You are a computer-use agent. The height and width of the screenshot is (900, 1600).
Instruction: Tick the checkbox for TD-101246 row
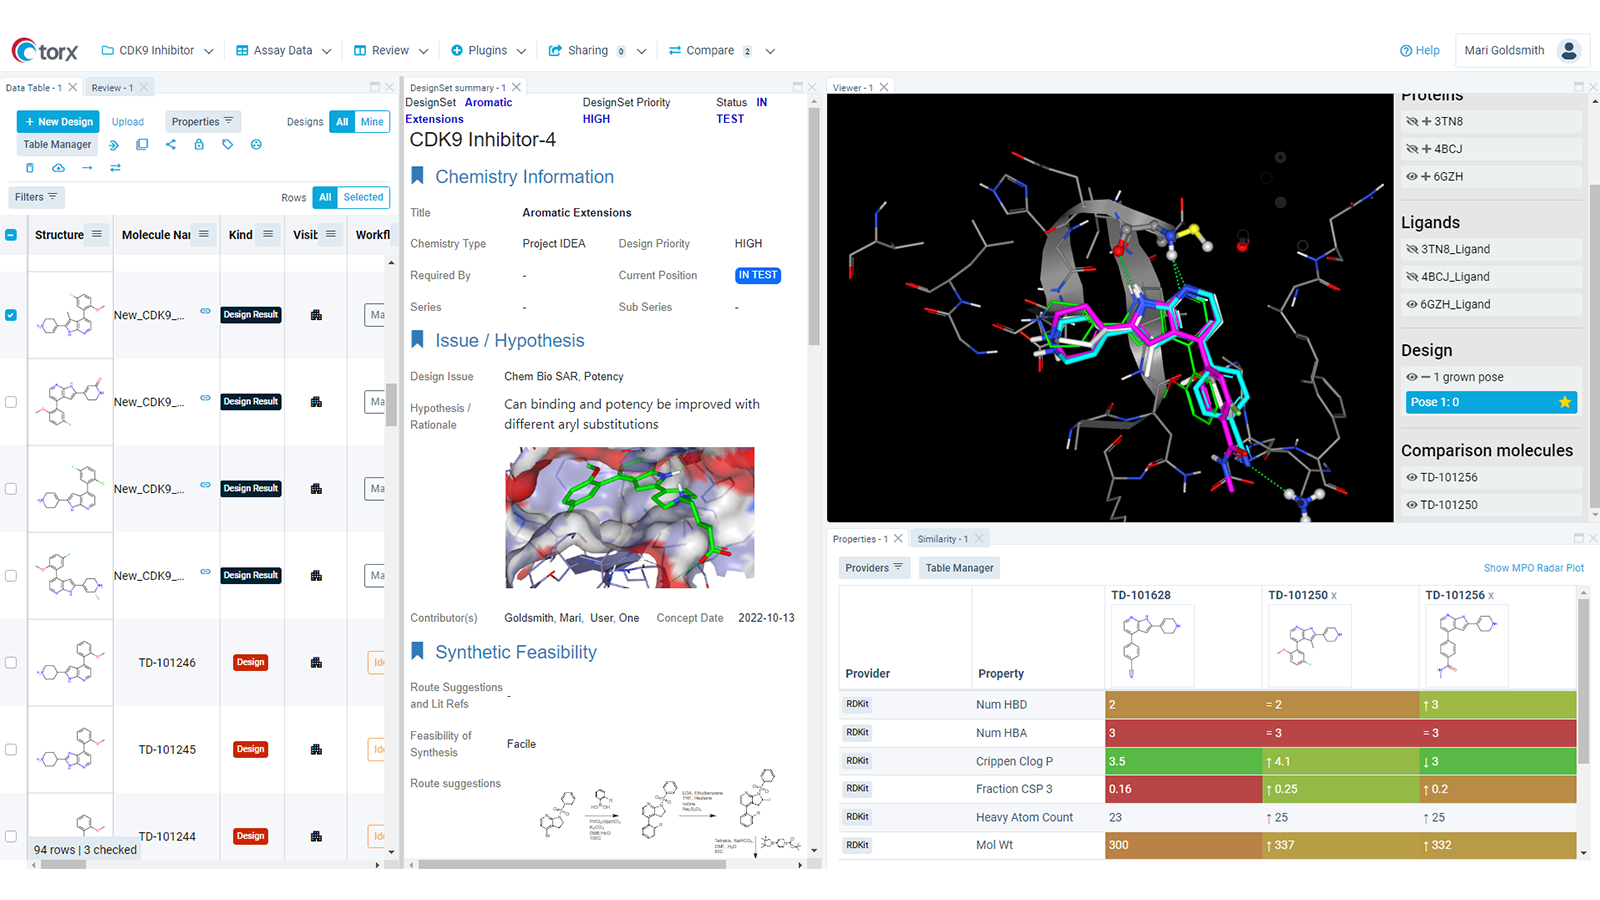11,662
